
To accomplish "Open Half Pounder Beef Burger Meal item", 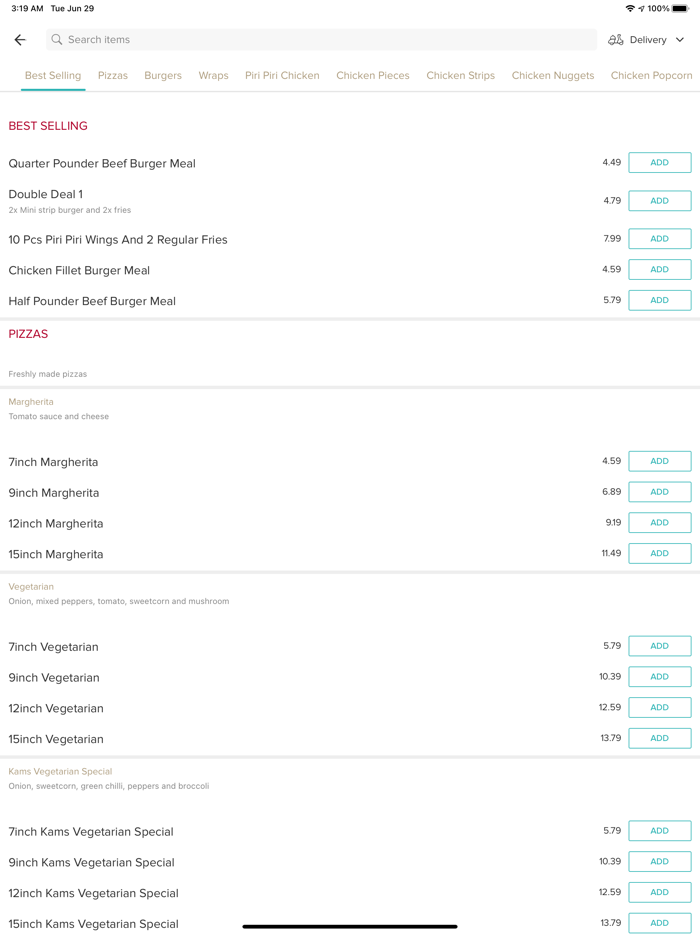I will pyautogui.click(x=92, y=301).
